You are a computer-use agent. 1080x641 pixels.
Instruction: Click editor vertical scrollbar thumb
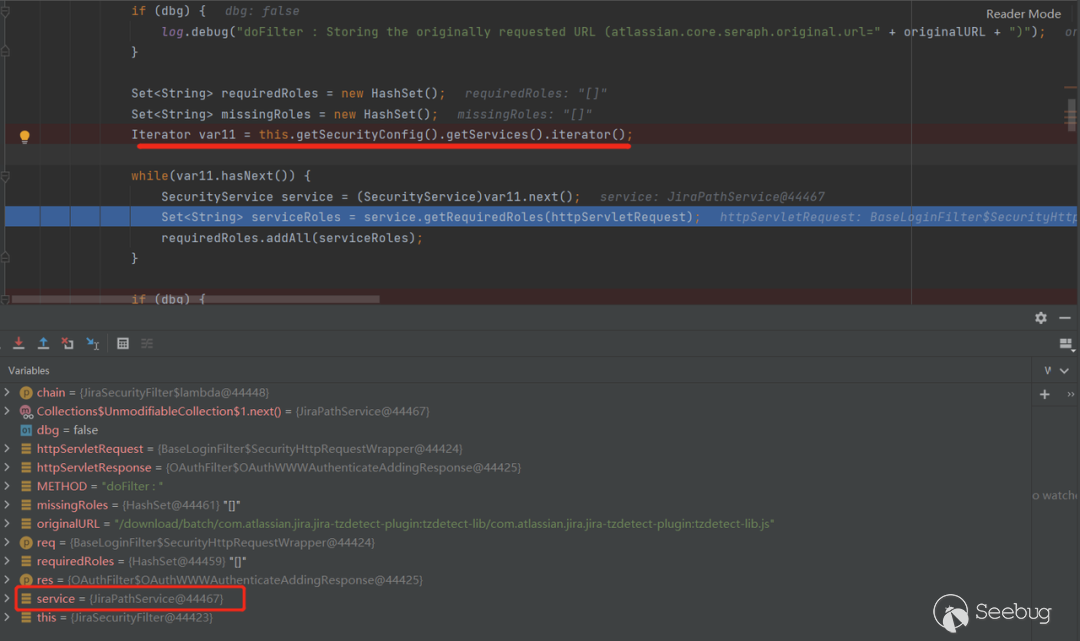[x=1071, y=114]
